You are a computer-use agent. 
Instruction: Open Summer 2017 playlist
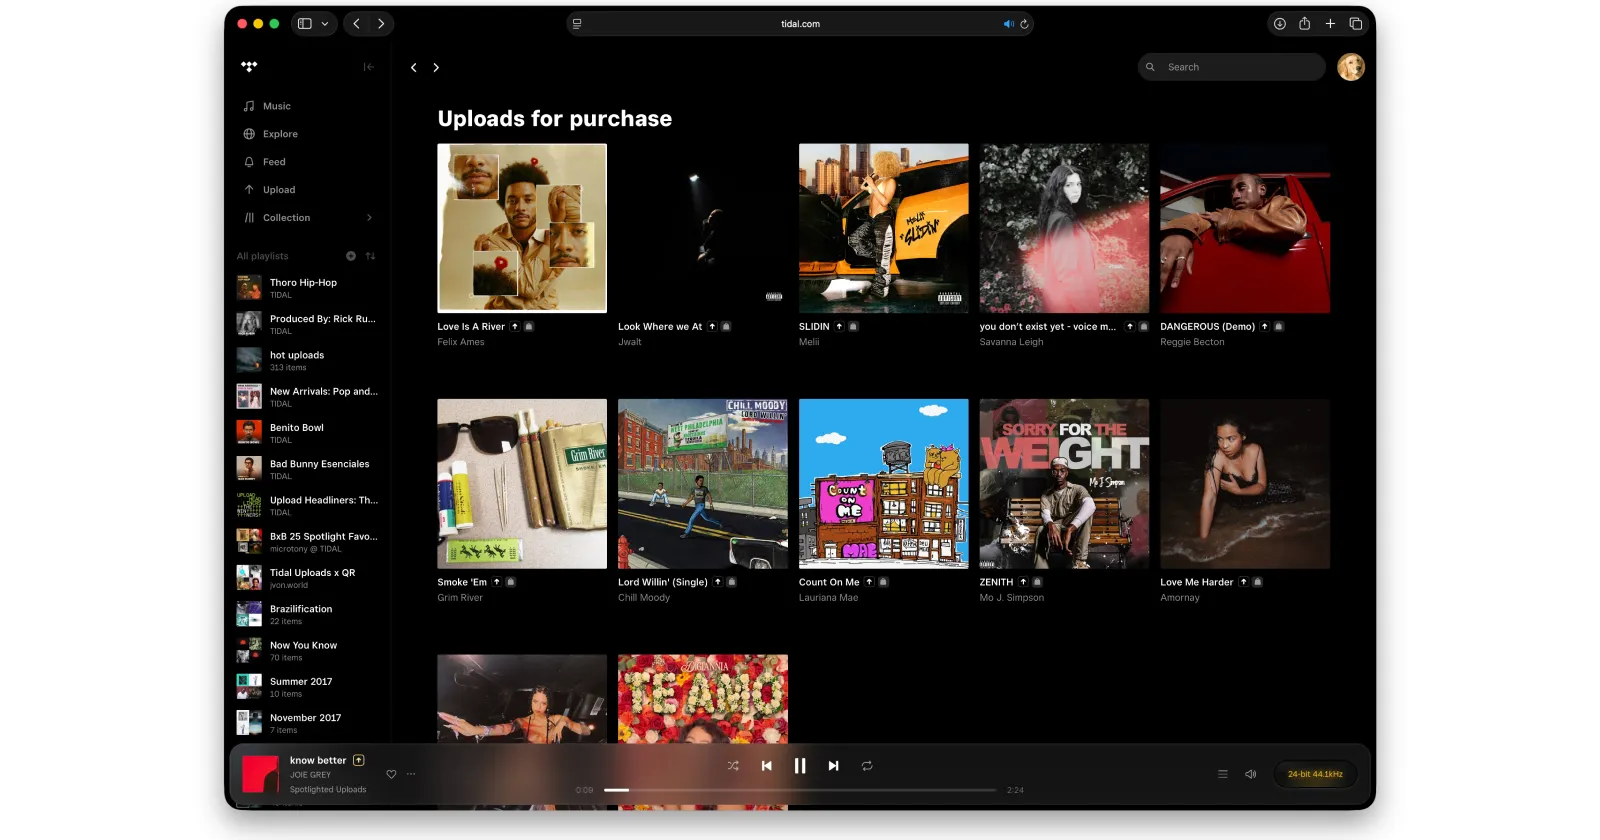[x=307, y=687]
